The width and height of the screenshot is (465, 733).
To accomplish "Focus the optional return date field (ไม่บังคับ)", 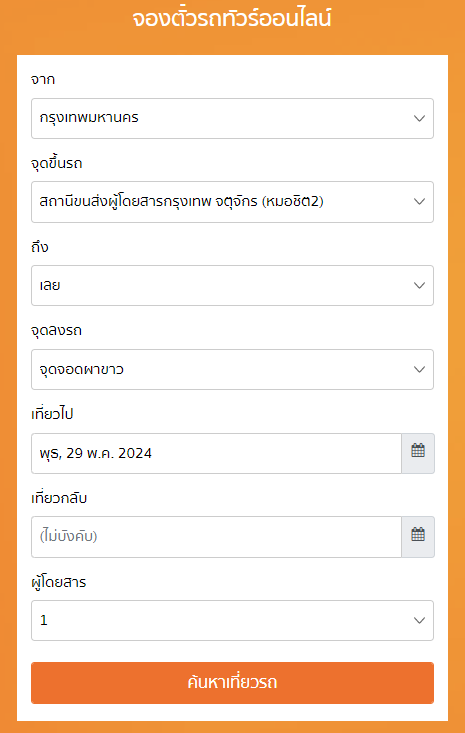I will coord(216,537).
